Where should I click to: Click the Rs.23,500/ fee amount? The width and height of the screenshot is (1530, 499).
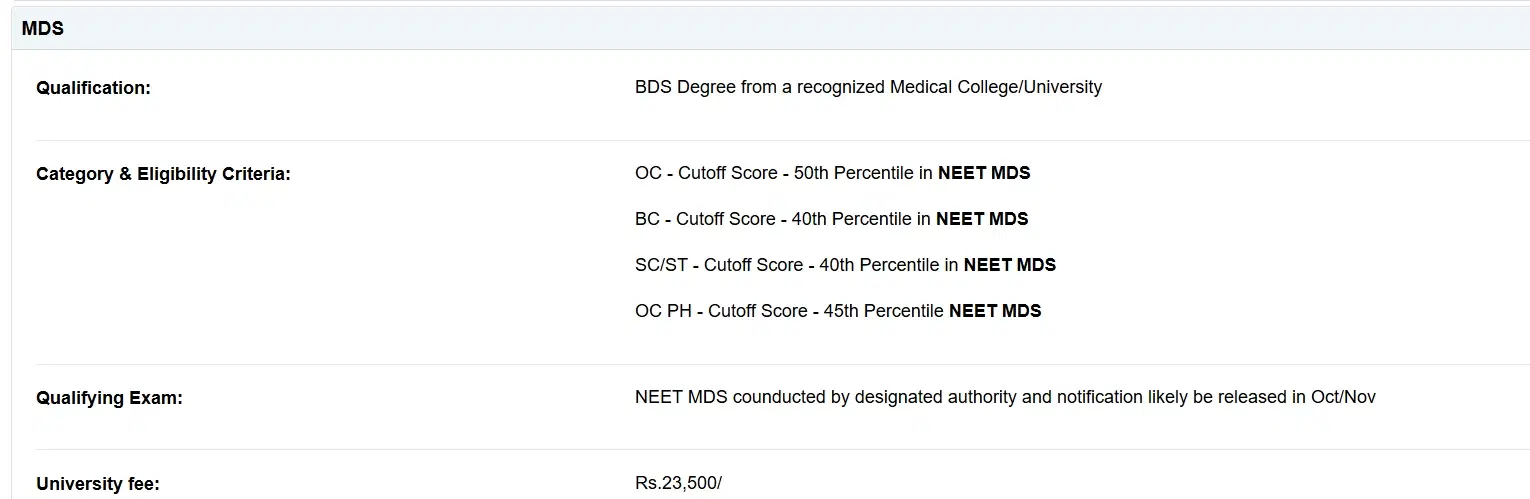click(x=677, y=483)
